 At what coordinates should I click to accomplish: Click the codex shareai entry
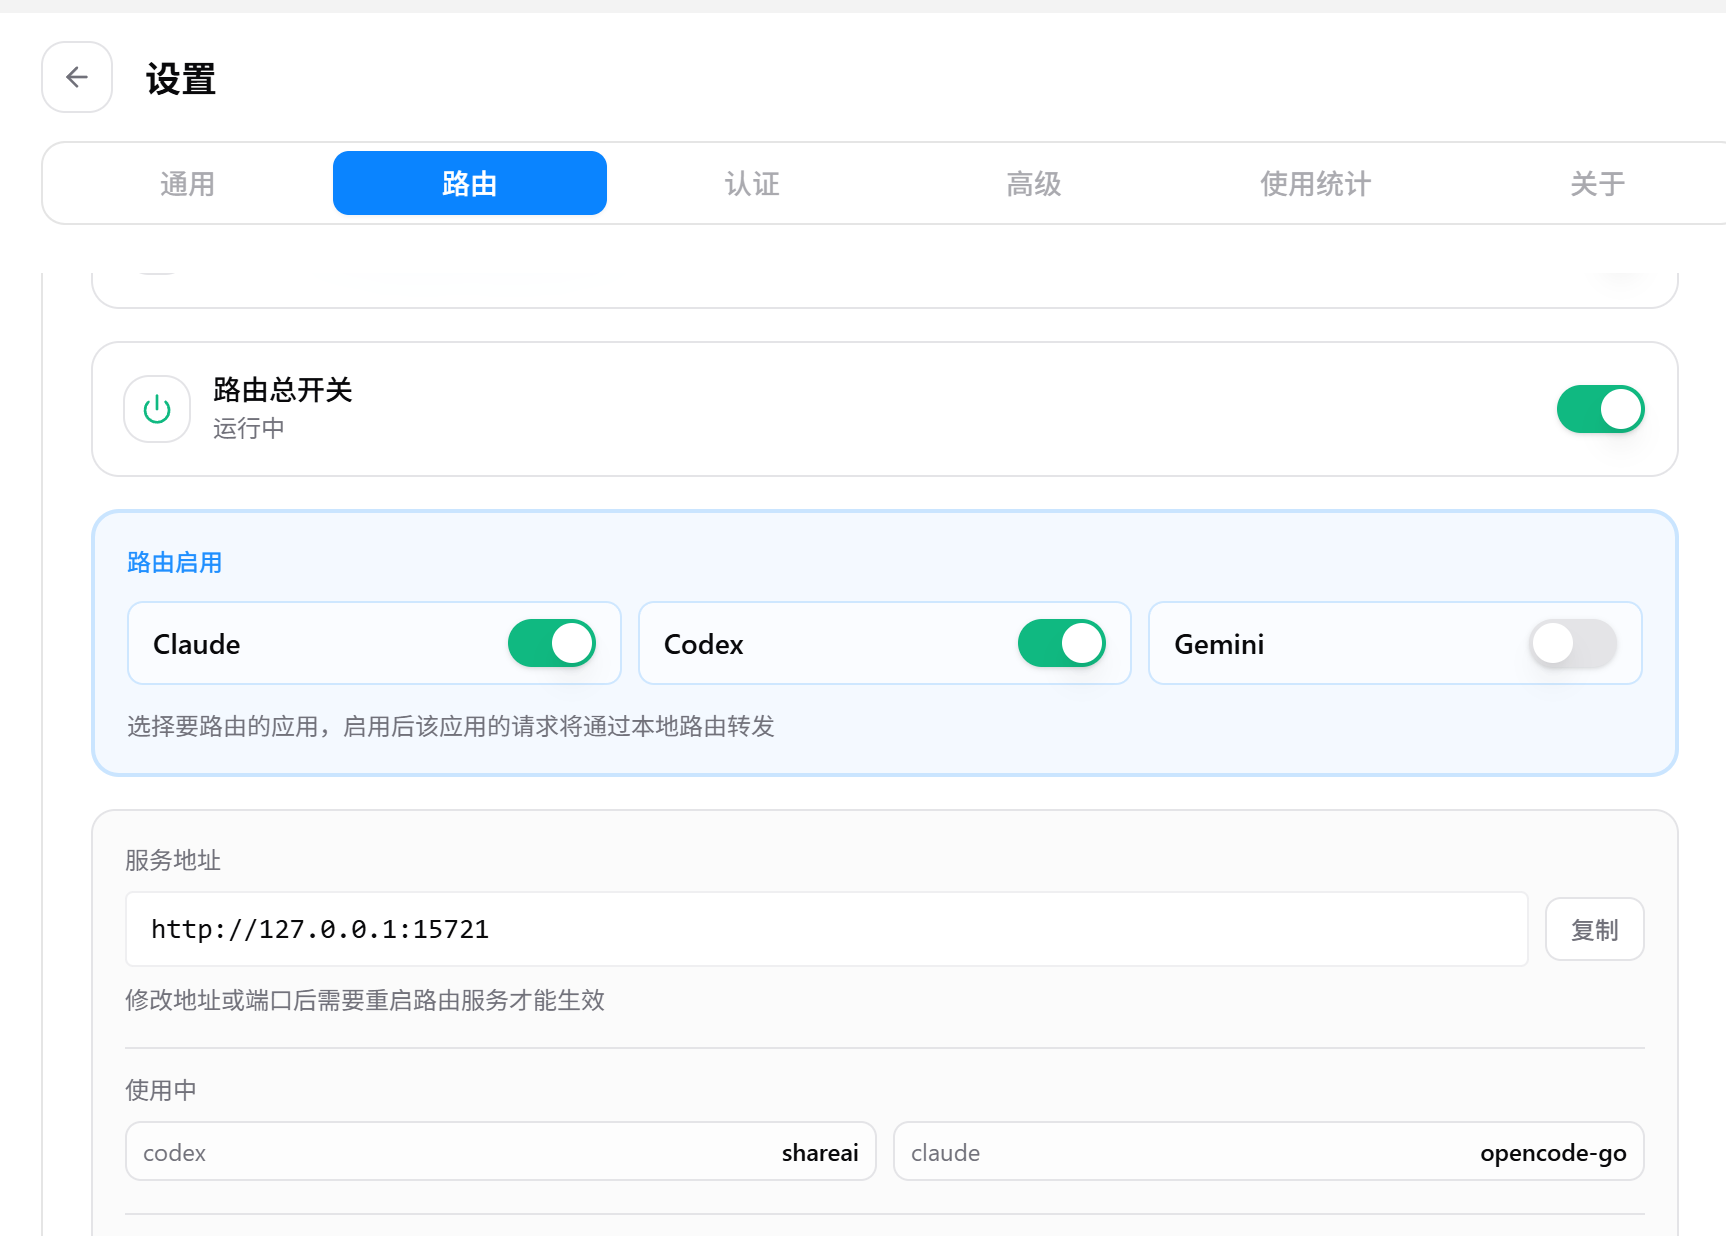tap(501, 1151)
